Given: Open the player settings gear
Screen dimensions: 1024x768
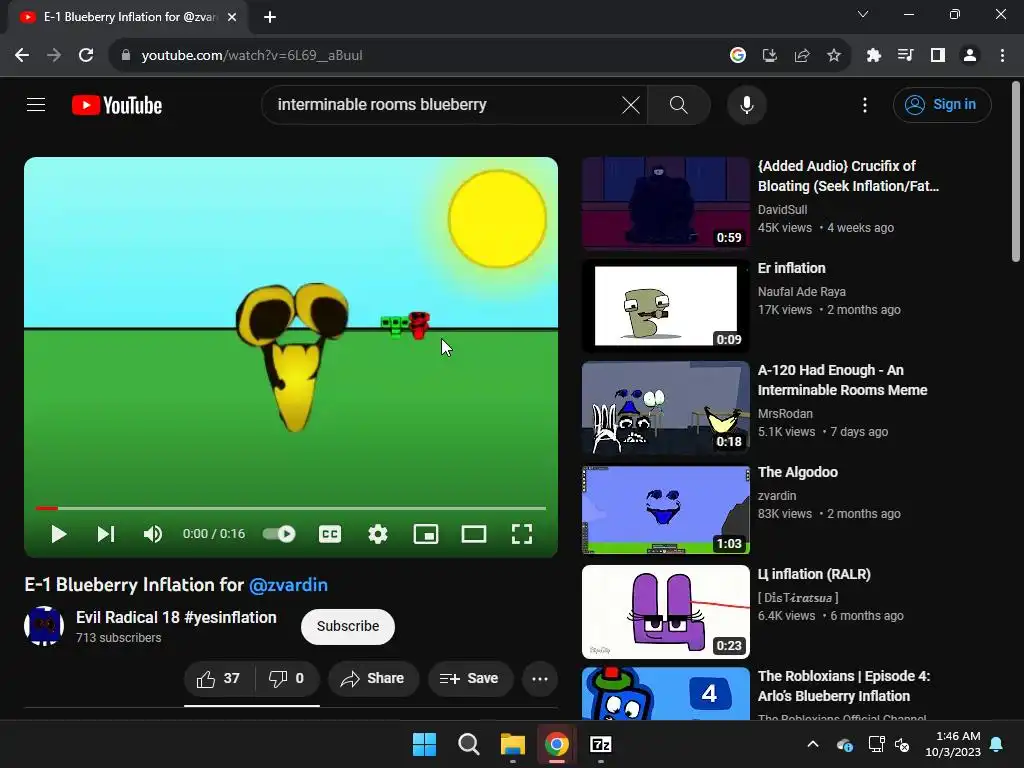Looking at the screenshot, I should pos(377,534).
